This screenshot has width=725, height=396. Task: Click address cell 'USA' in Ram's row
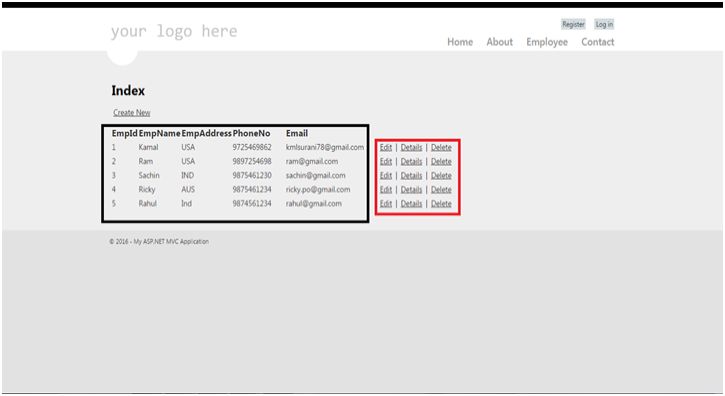click(188, 161)
